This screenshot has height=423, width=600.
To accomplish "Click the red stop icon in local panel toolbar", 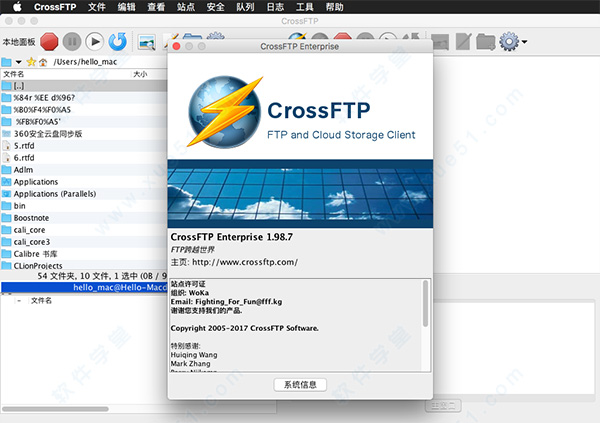I will click(49, 41).
